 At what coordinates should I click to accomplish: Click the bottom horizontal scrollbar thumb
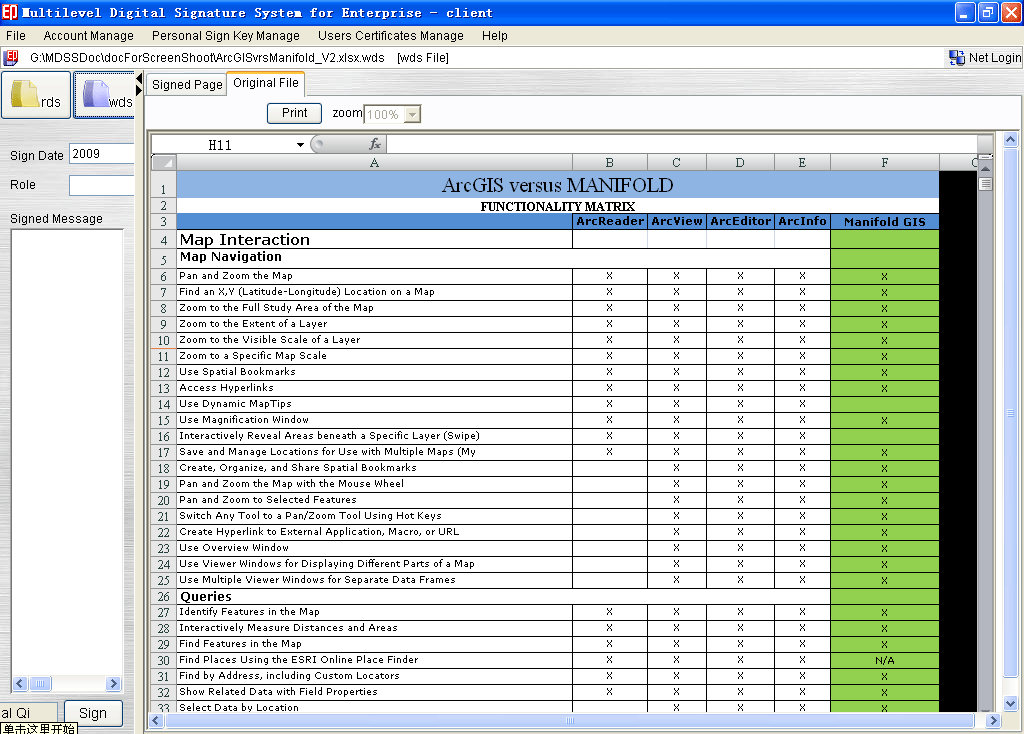(x=570, y=720)
